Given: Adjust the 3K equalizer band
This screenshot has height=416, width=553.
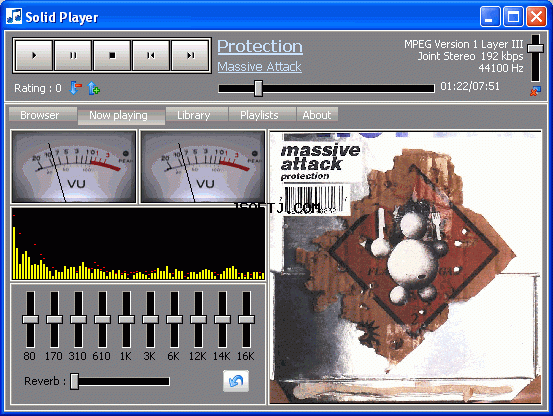Looking at the screenshot, I should pos(150,319).
